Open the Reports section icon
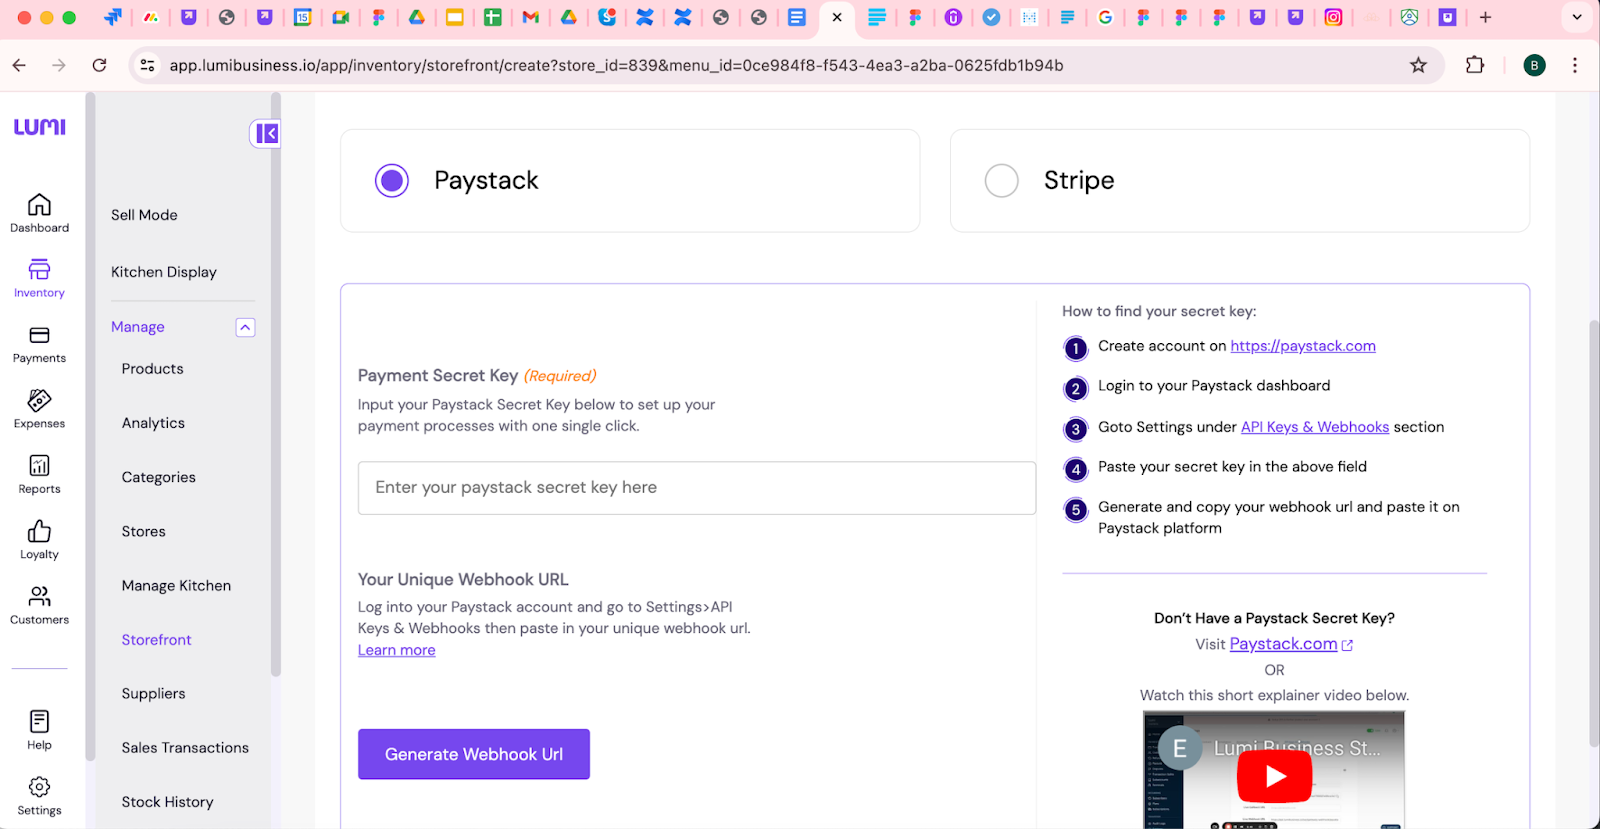Screen dimensions: 1600x829 coord(39,465)
